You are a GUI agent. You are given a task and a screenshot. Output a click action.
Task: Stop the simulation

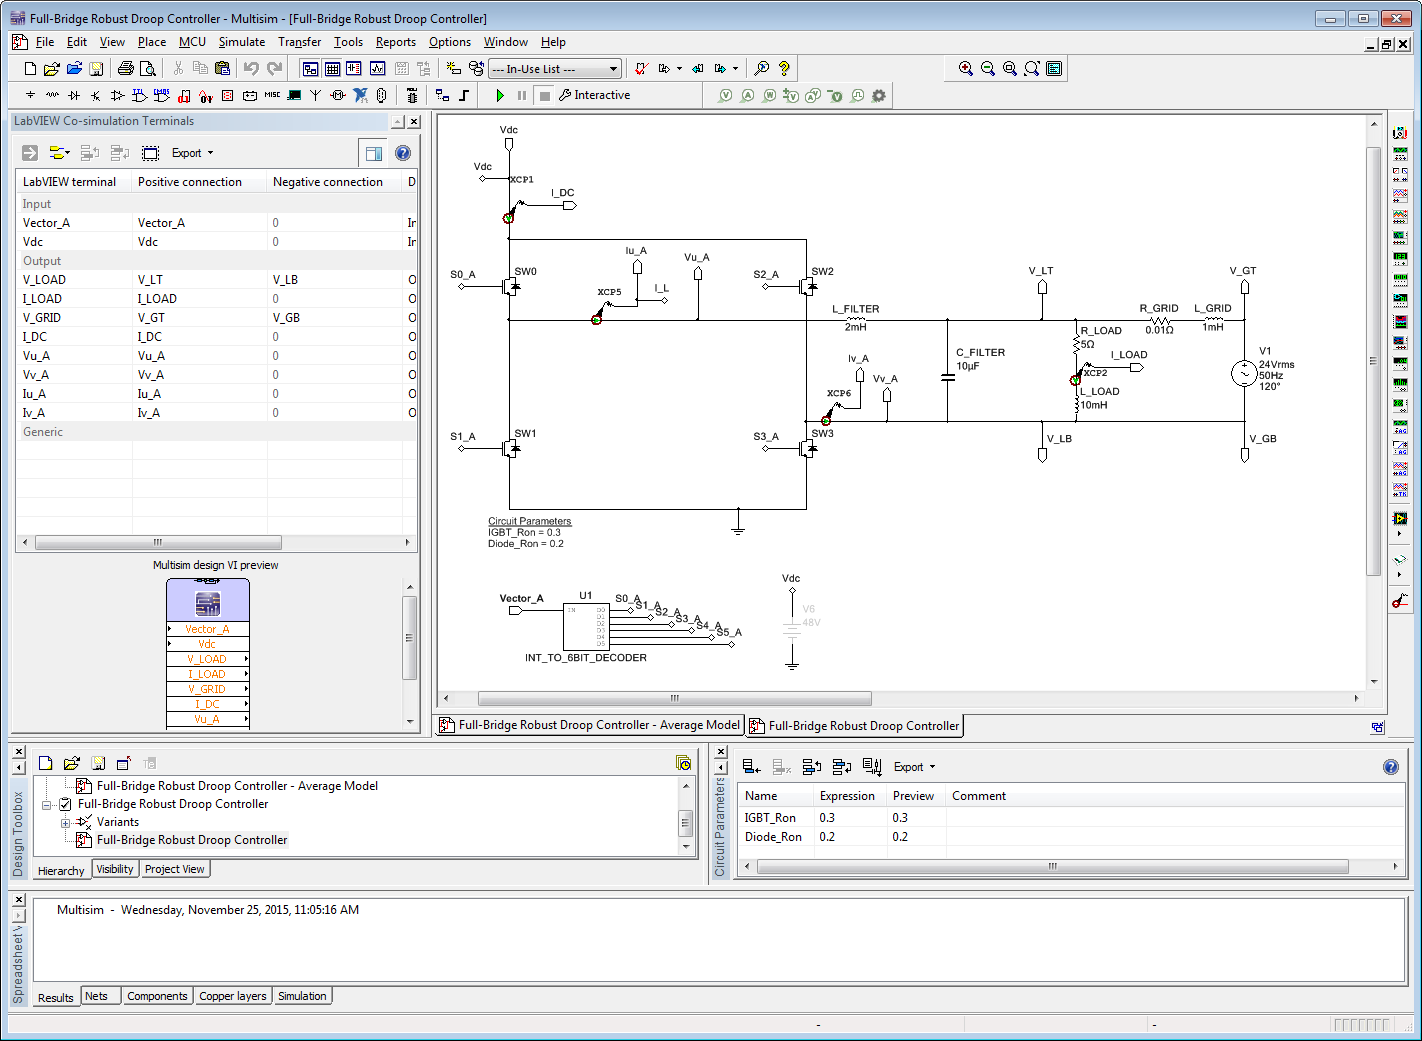coord(544,96)
